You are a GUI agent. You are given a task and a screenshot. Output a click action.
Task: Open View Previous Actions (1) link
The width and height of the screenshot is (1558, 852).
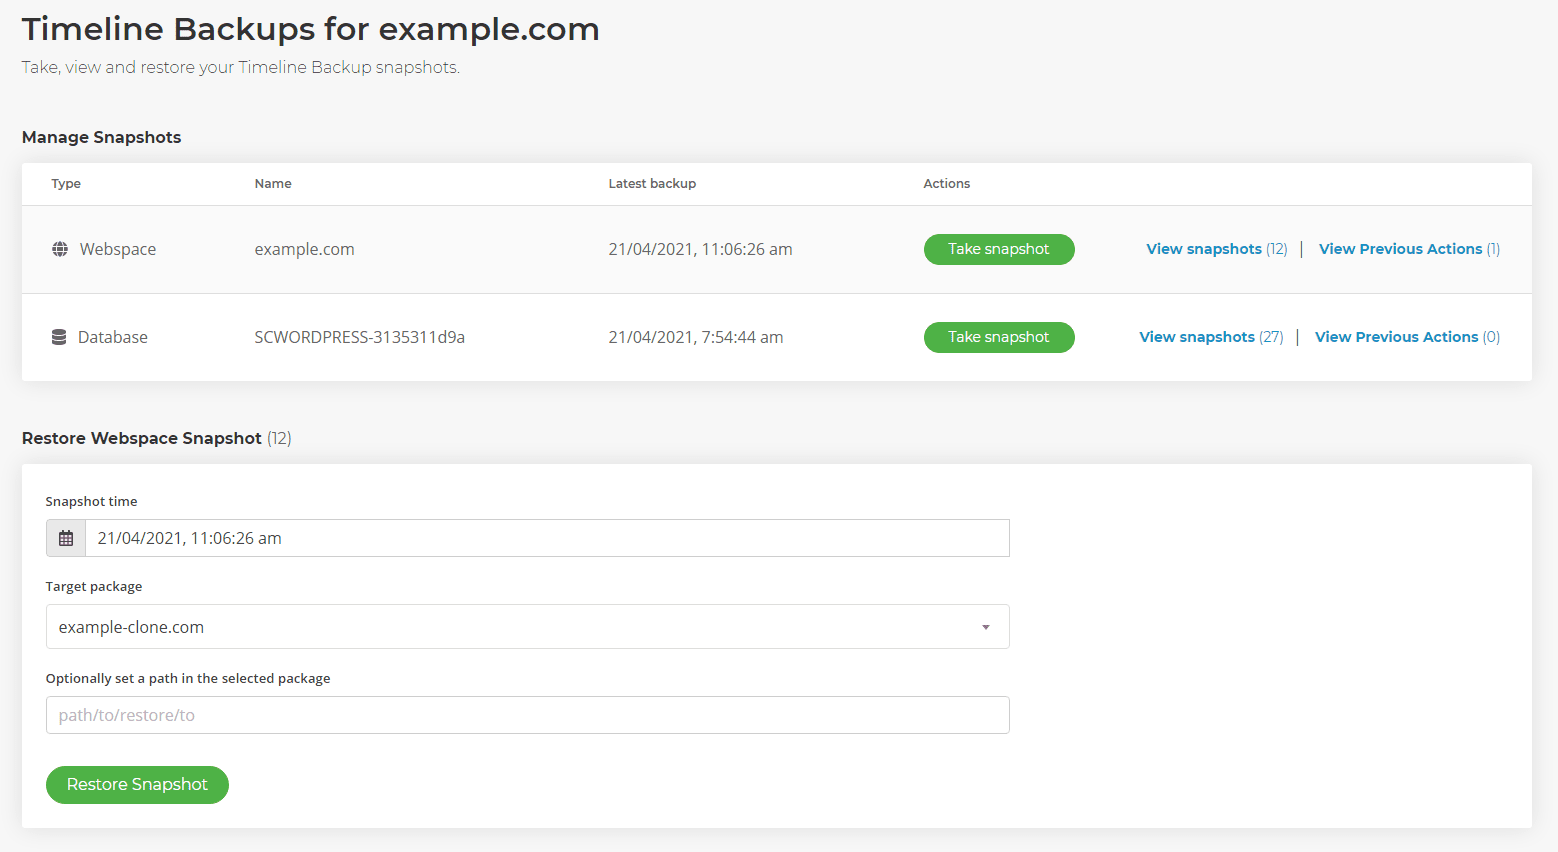tap(1409, 249)
